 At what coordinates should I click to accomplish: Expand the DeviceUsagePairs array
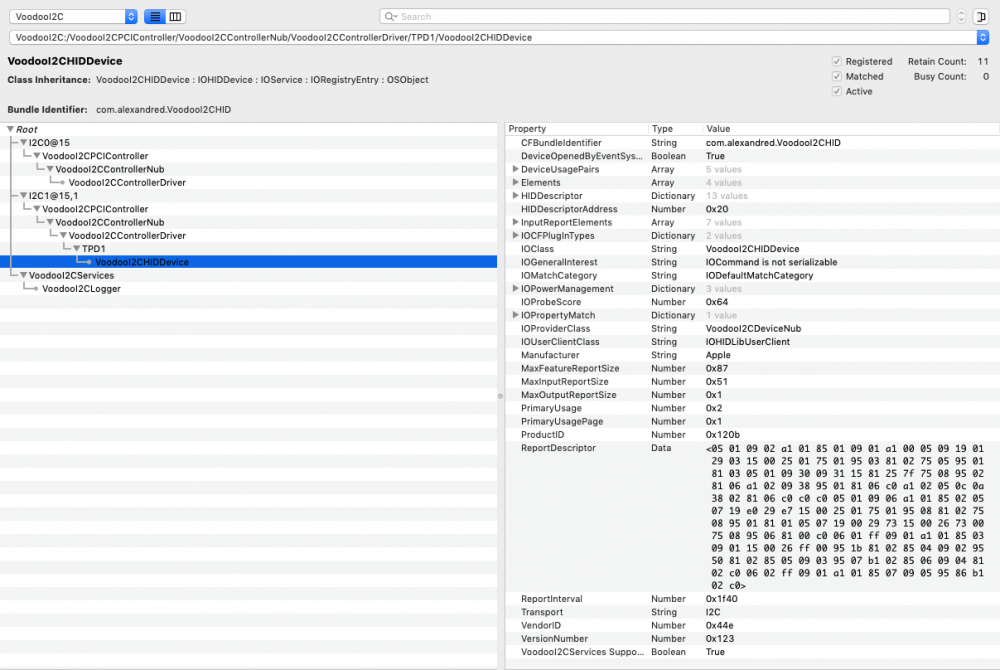[516, 170]
